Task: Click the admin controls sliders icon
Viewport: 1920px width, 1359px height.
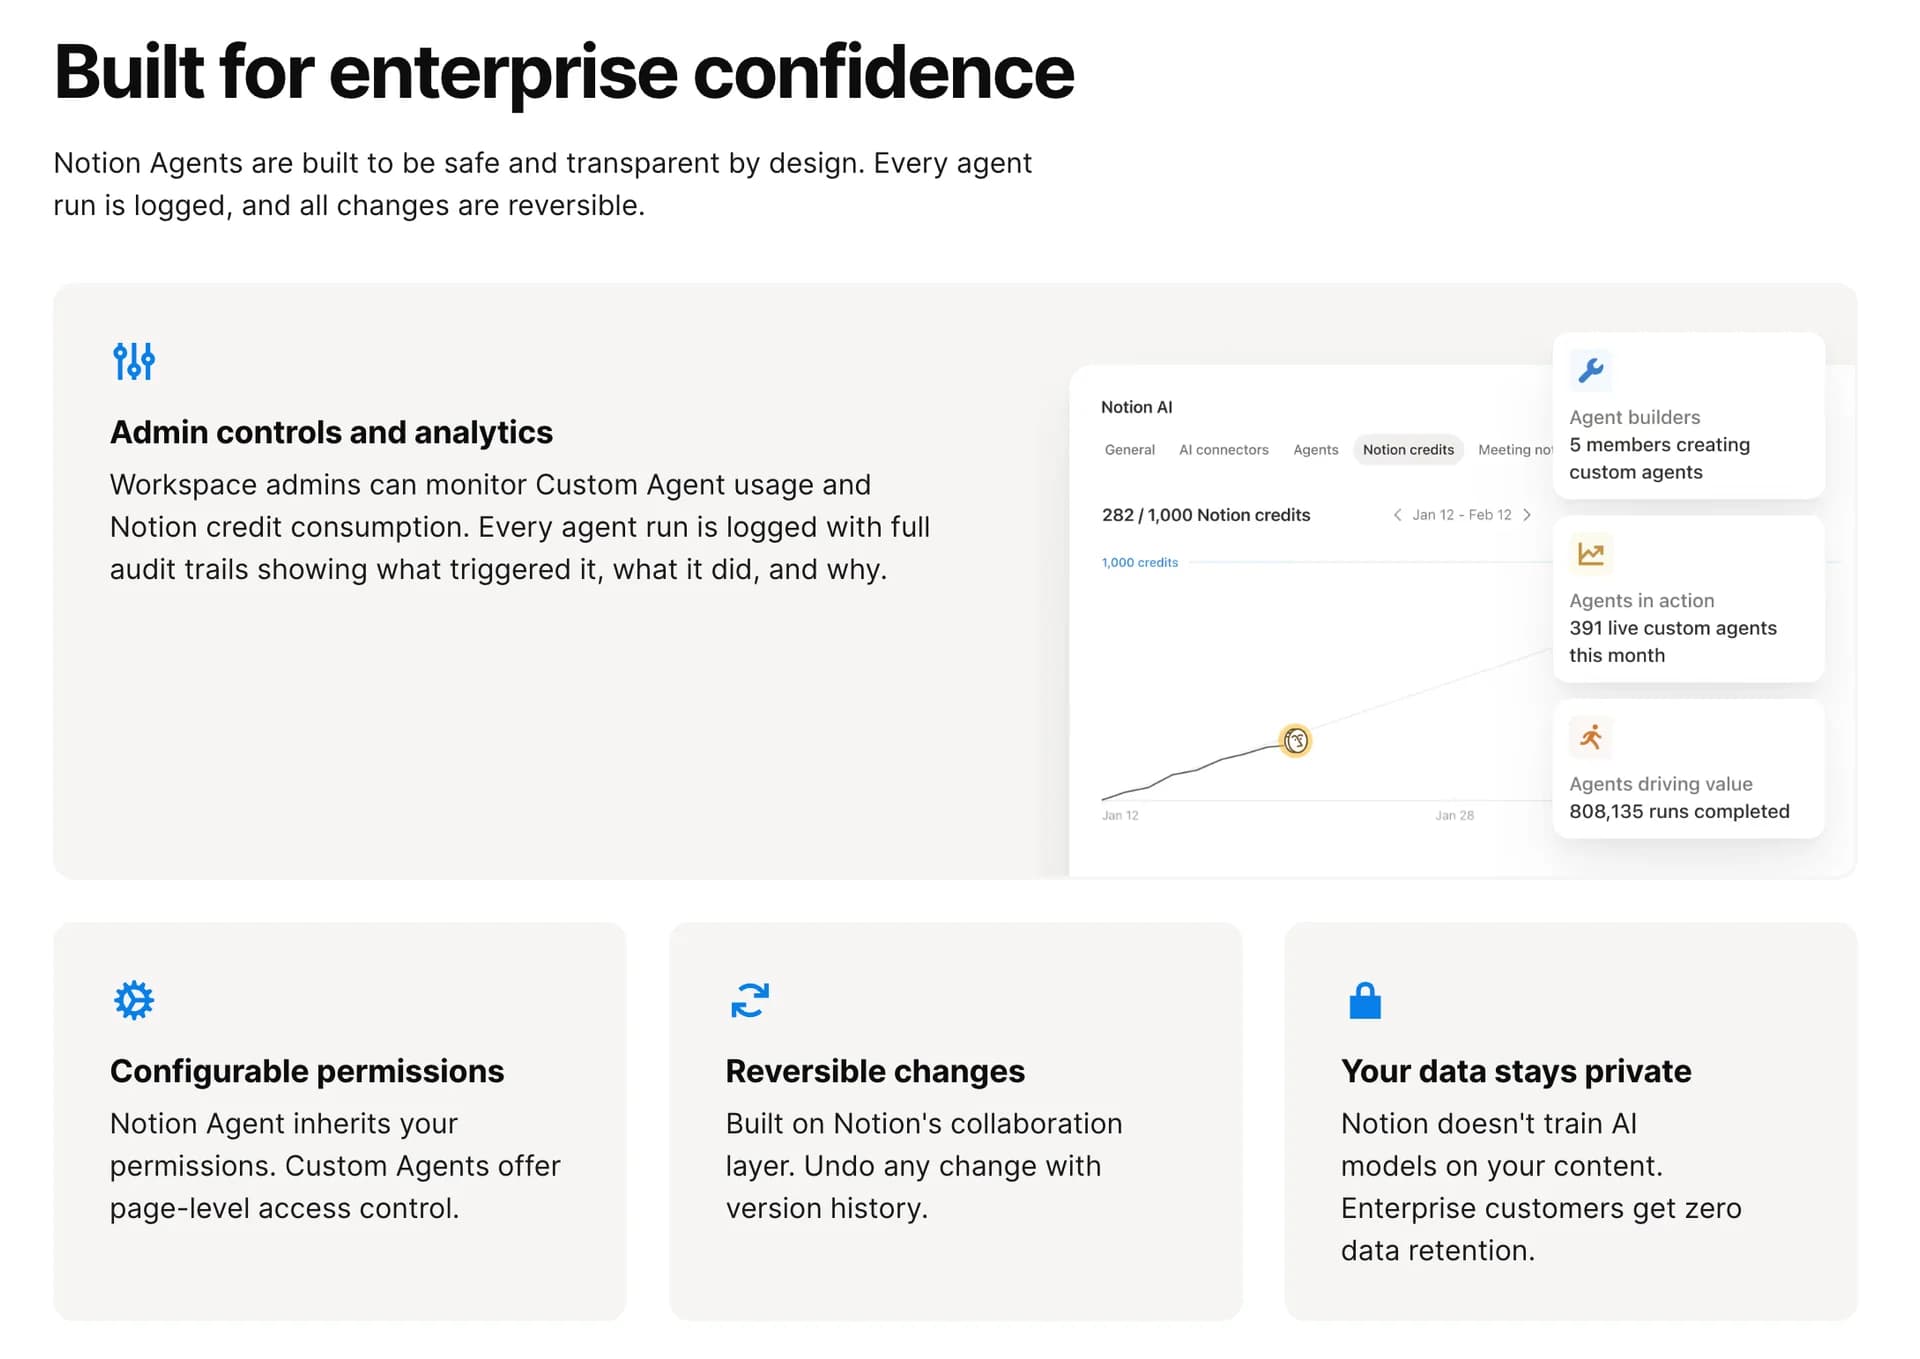Action: (134, 361)
